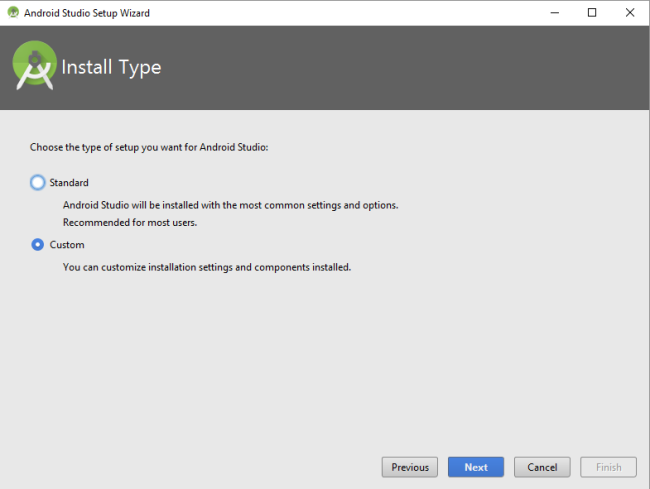Image resolution: width=650 pixels, height=489 pixels.
Task: Click the "Recommended for most users." text
Action: pyautogui.click(x=130, y=222)
